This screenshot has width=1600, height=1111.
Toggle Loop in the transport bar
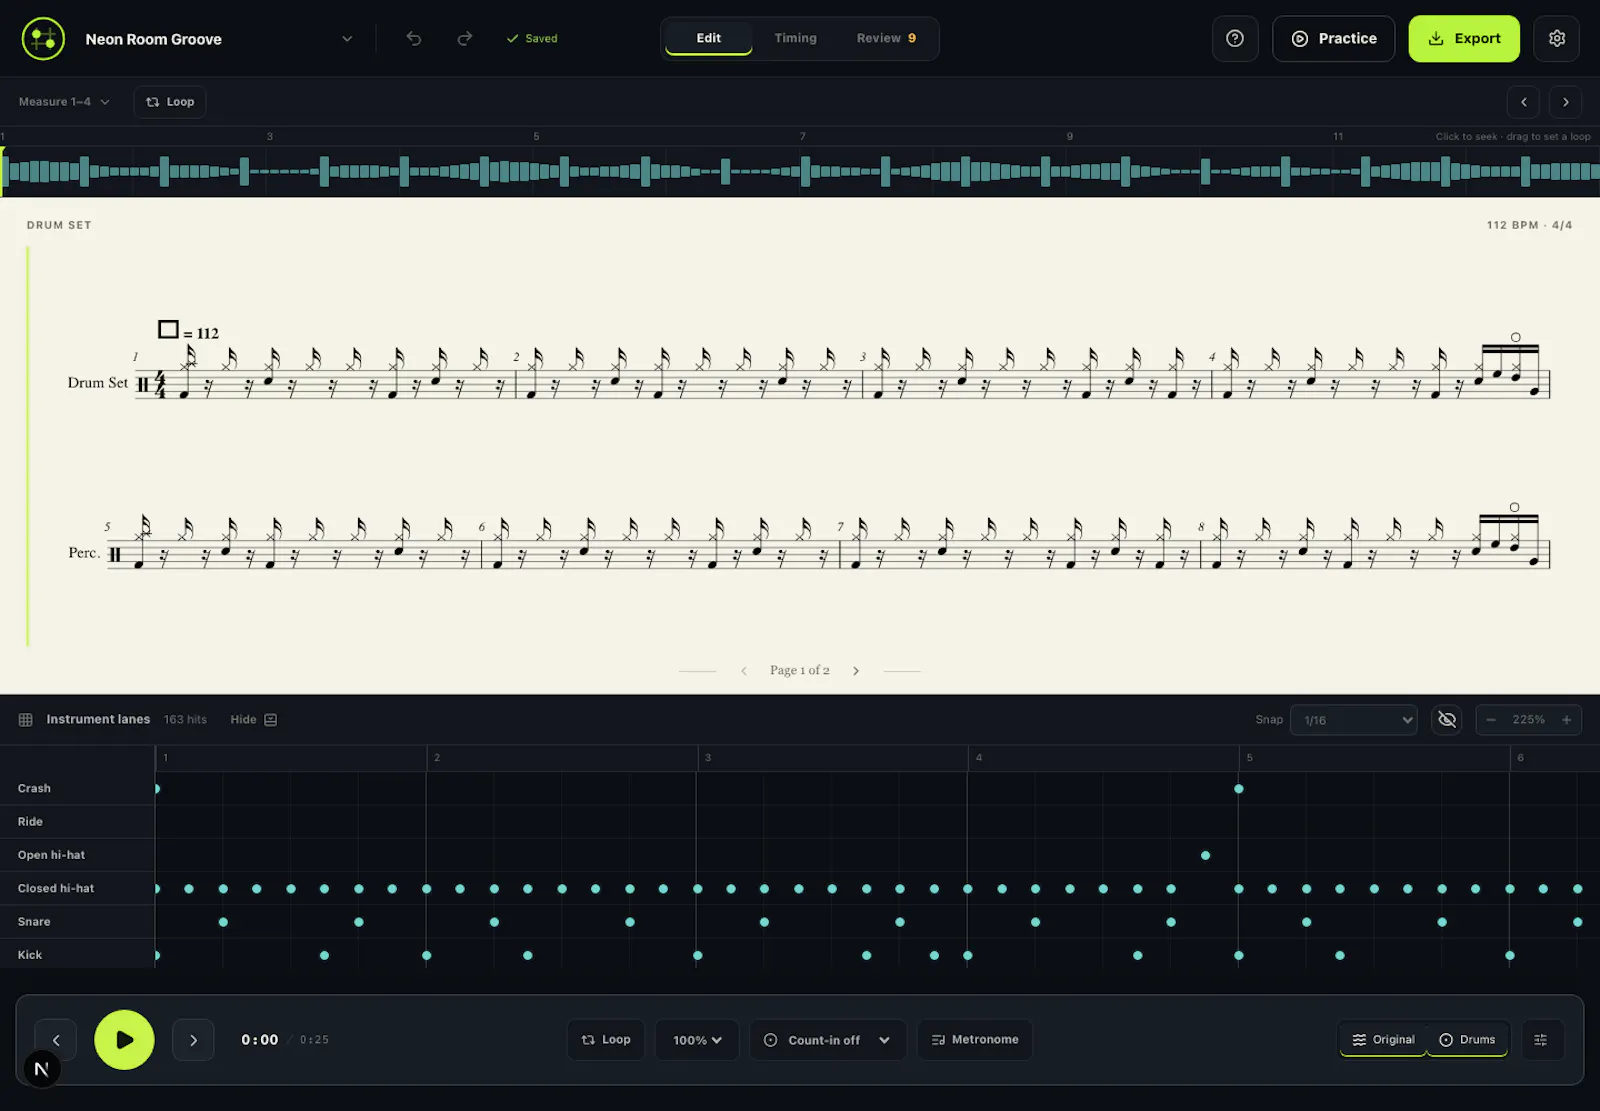(606, 1040)
